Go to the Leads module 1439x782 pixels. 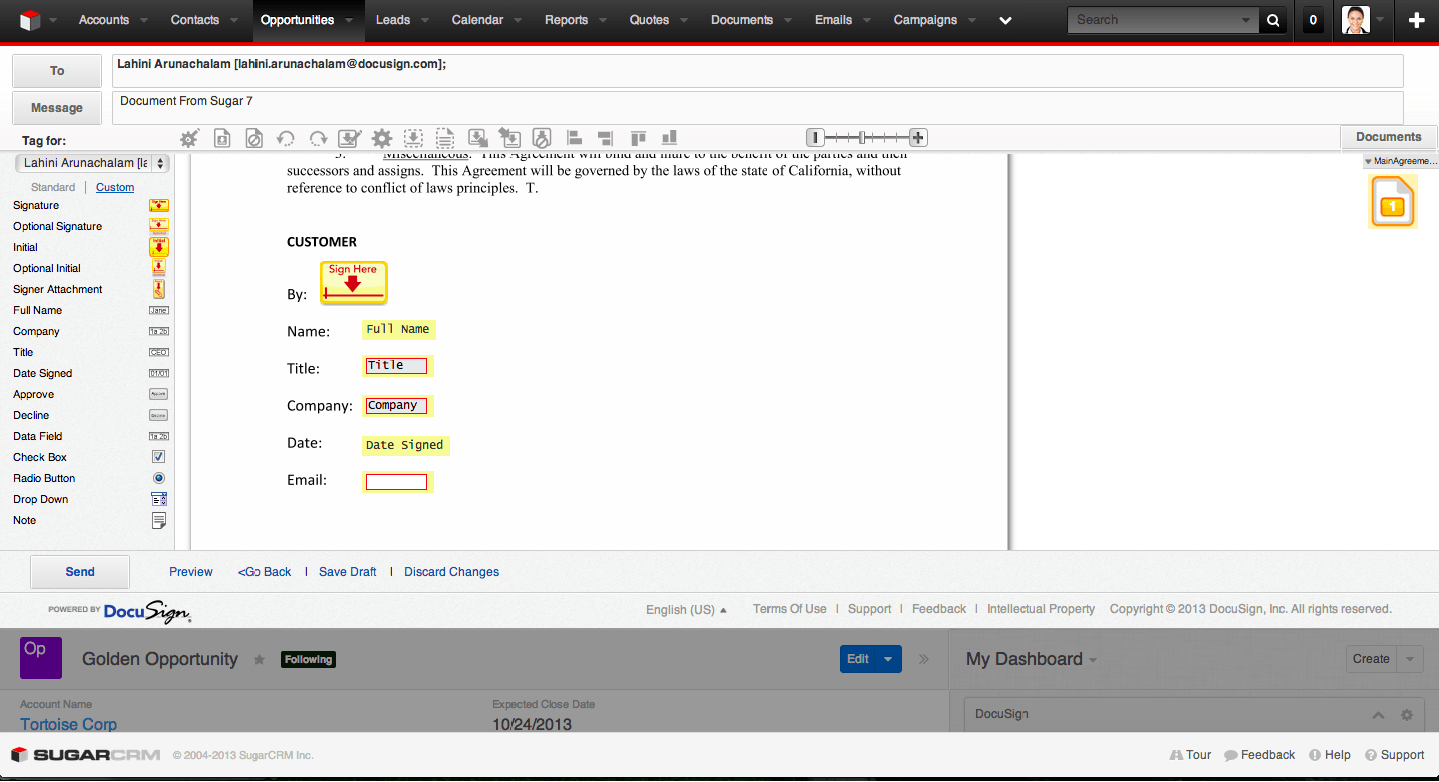point(393,20)
